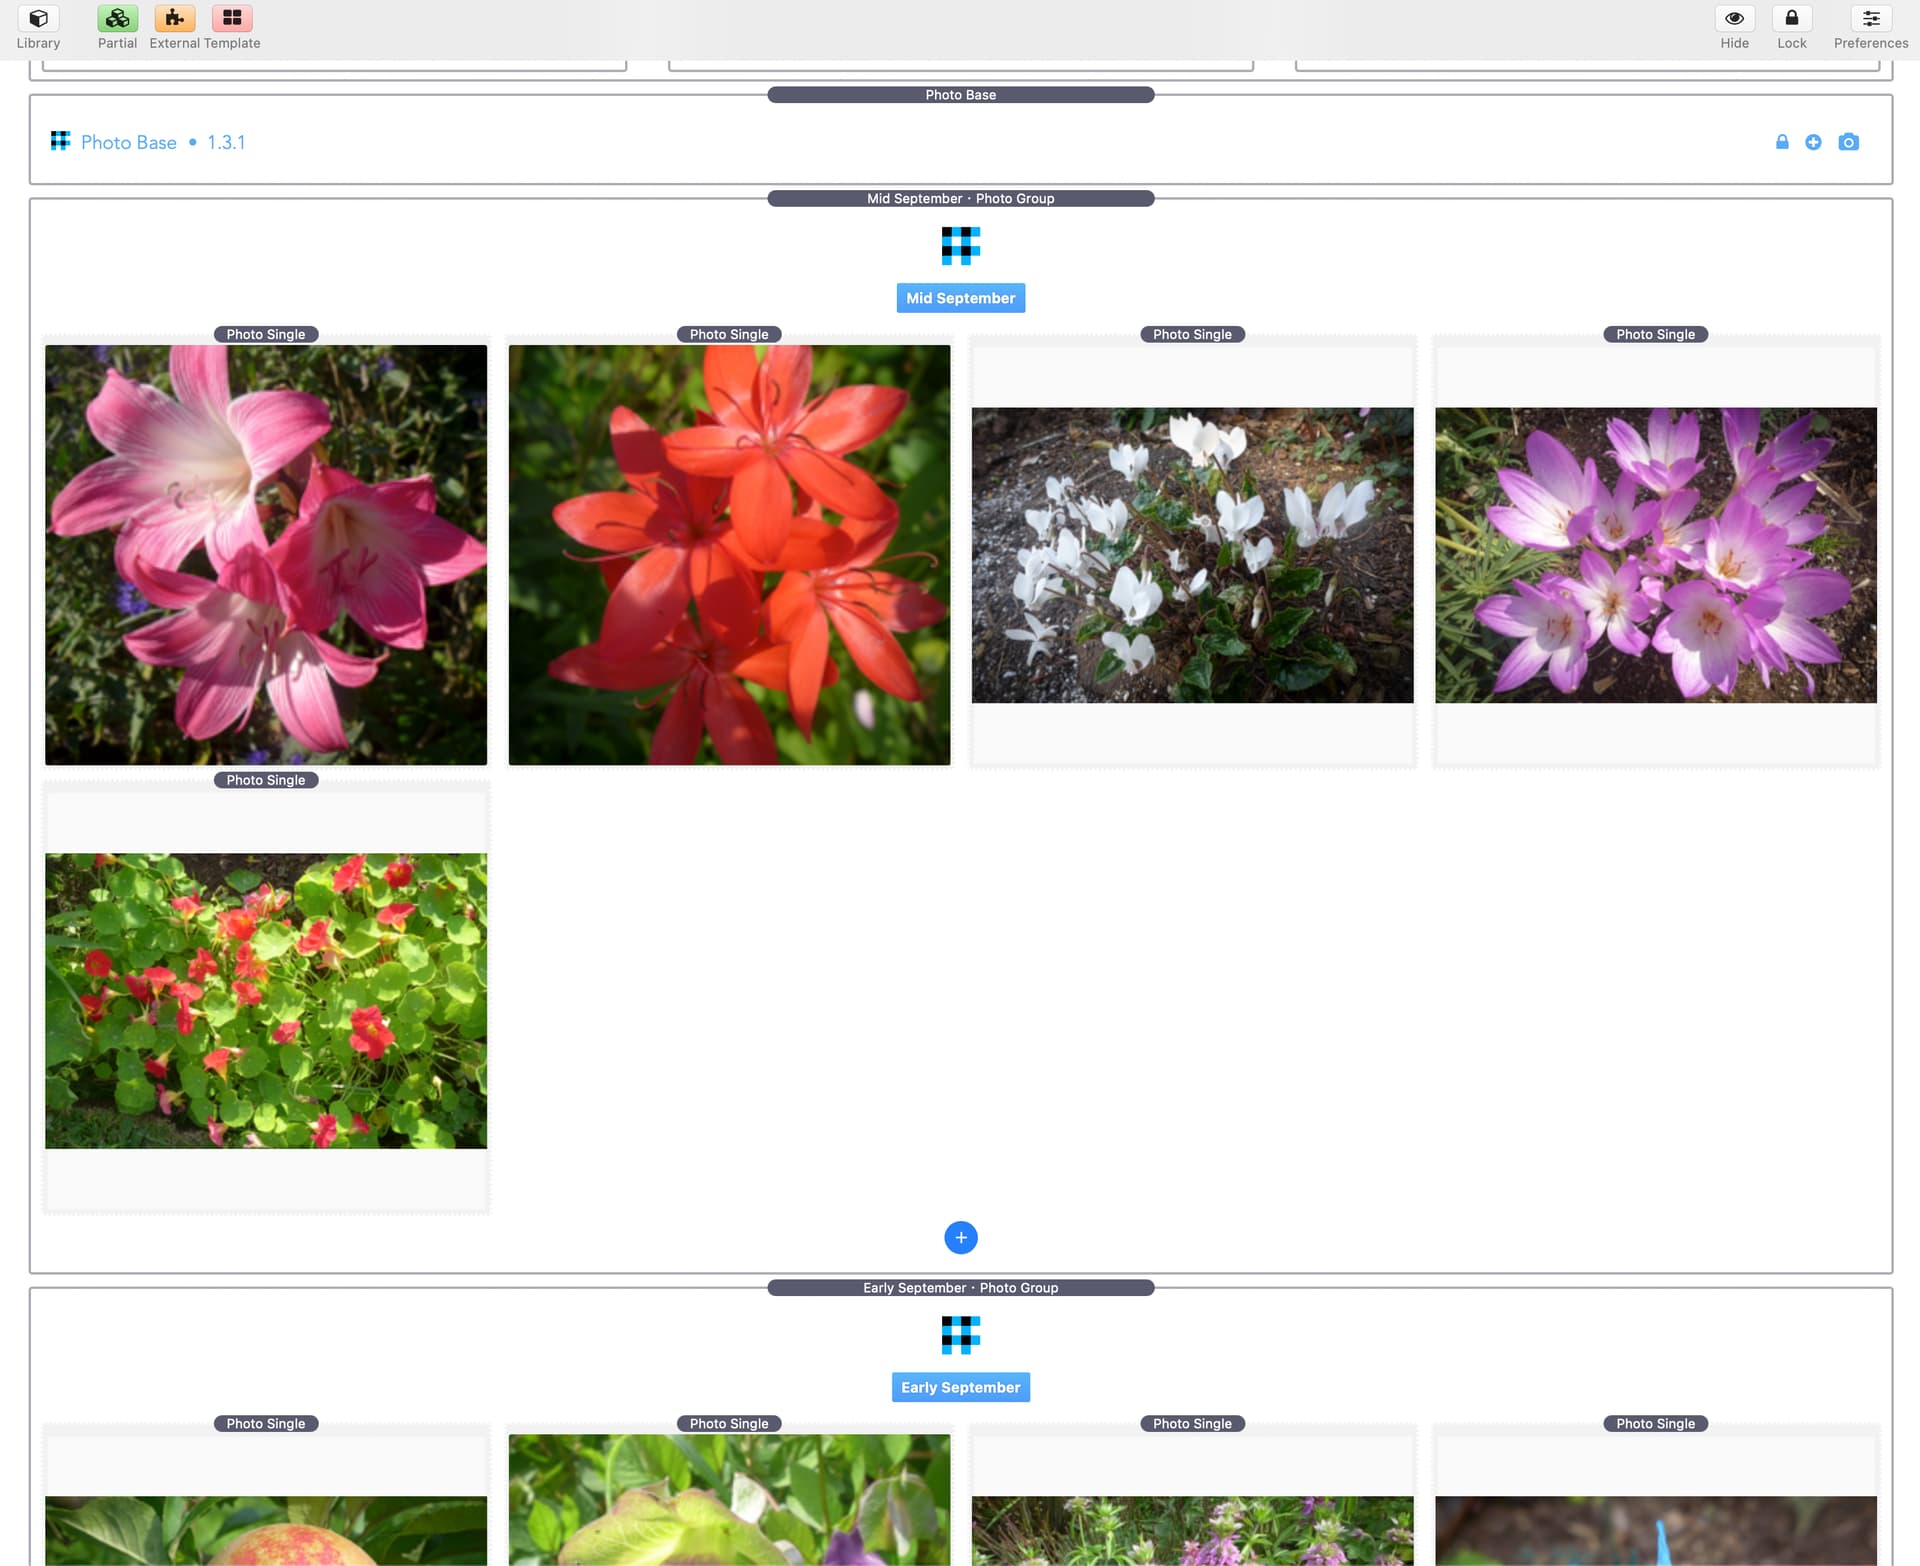1920x1566 pixels.
Task: Click the Partial toolbar icon
Action: tap(117, 19)
